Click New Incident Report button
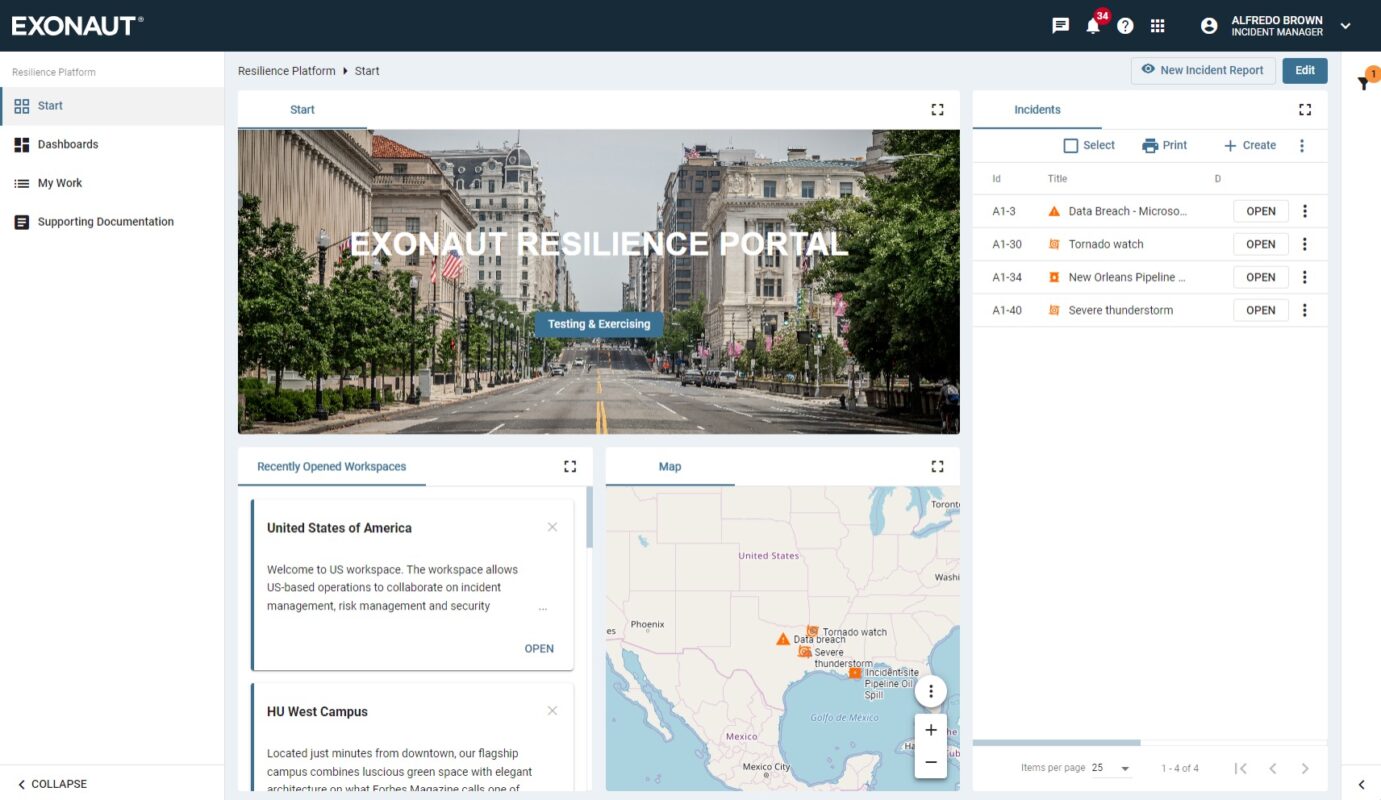This screenshot has height=800, width=1381. 1203,70
